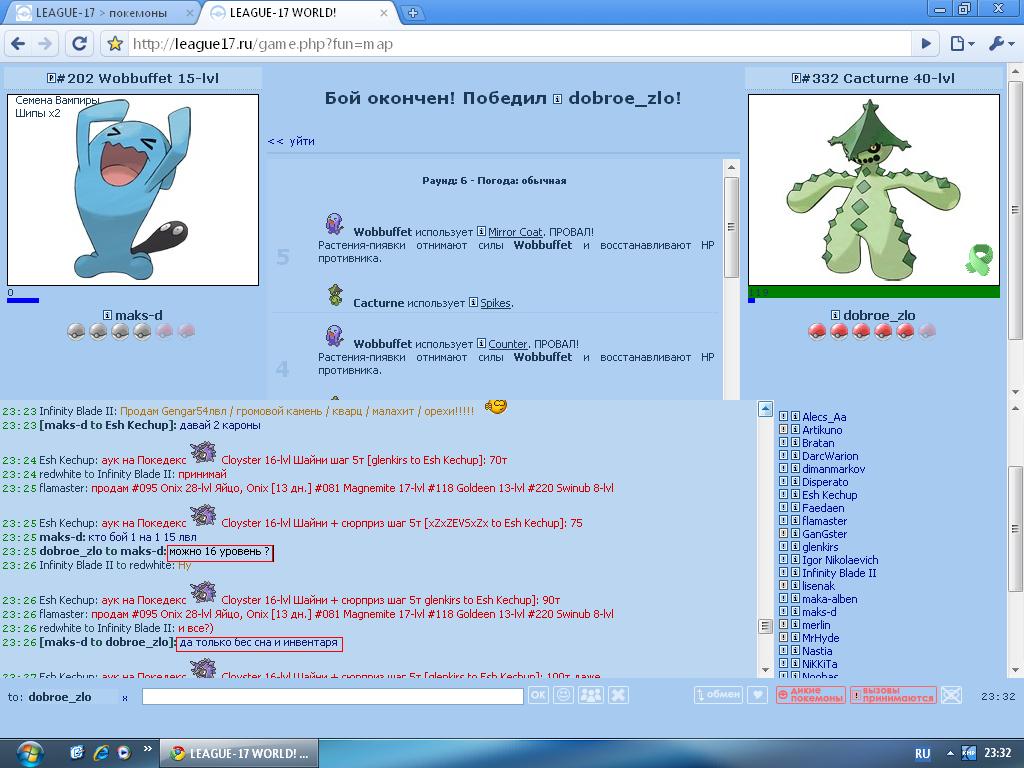Click LEAGUE-17 WORLD taskbar button

[239, 754]
